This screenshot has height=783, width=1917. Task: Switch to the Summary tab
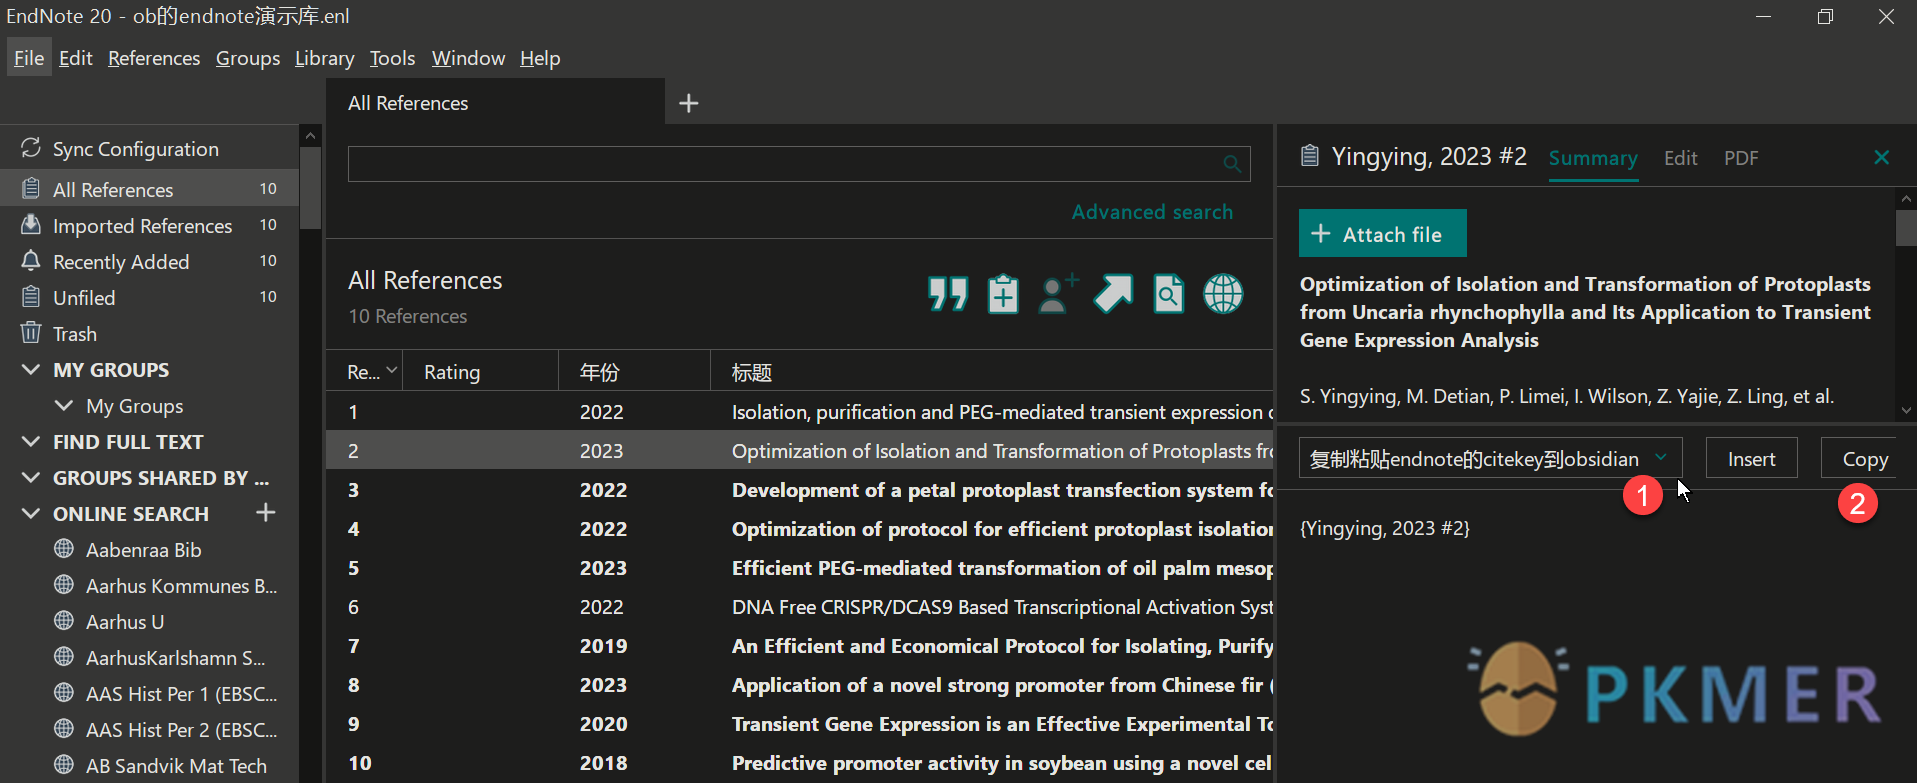(1593, 158)
